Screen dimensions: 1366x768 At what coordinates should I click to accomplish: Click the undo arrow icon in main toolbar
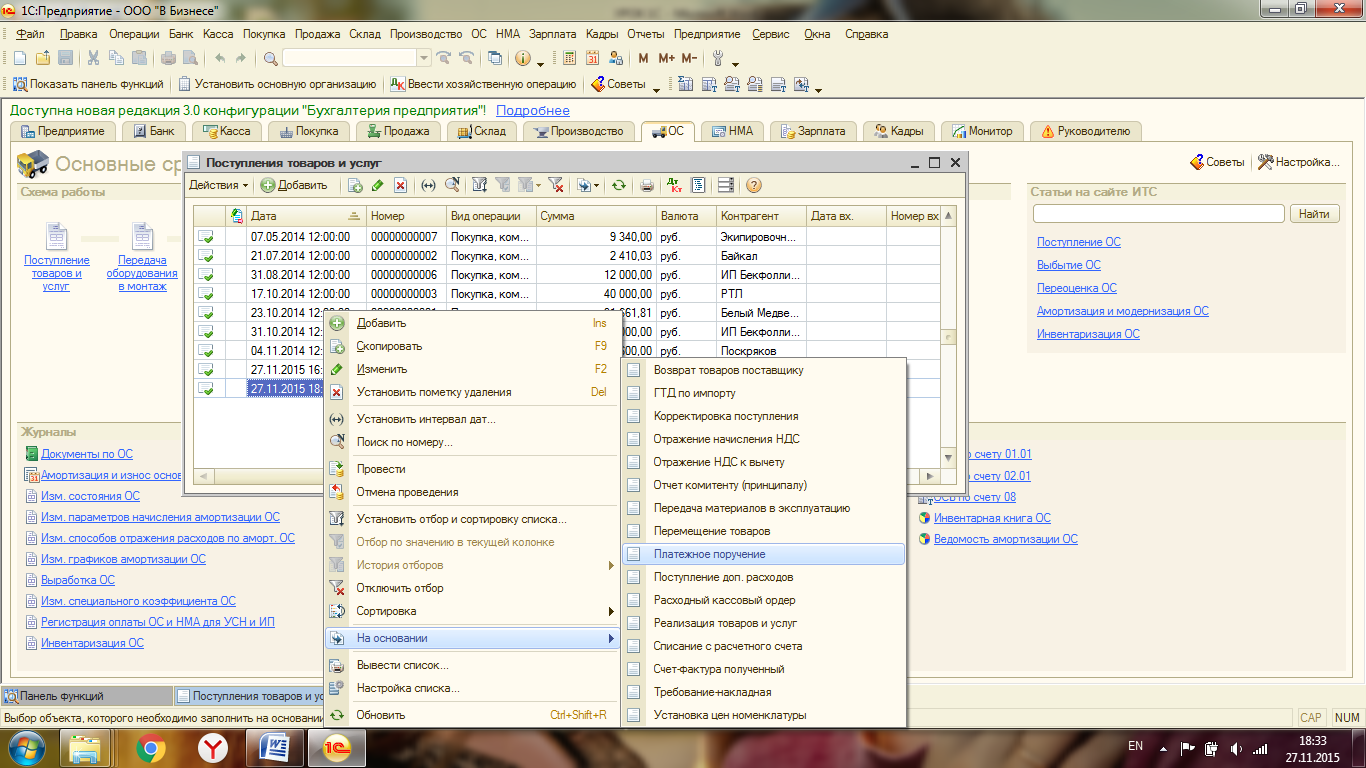coord(219,58)
